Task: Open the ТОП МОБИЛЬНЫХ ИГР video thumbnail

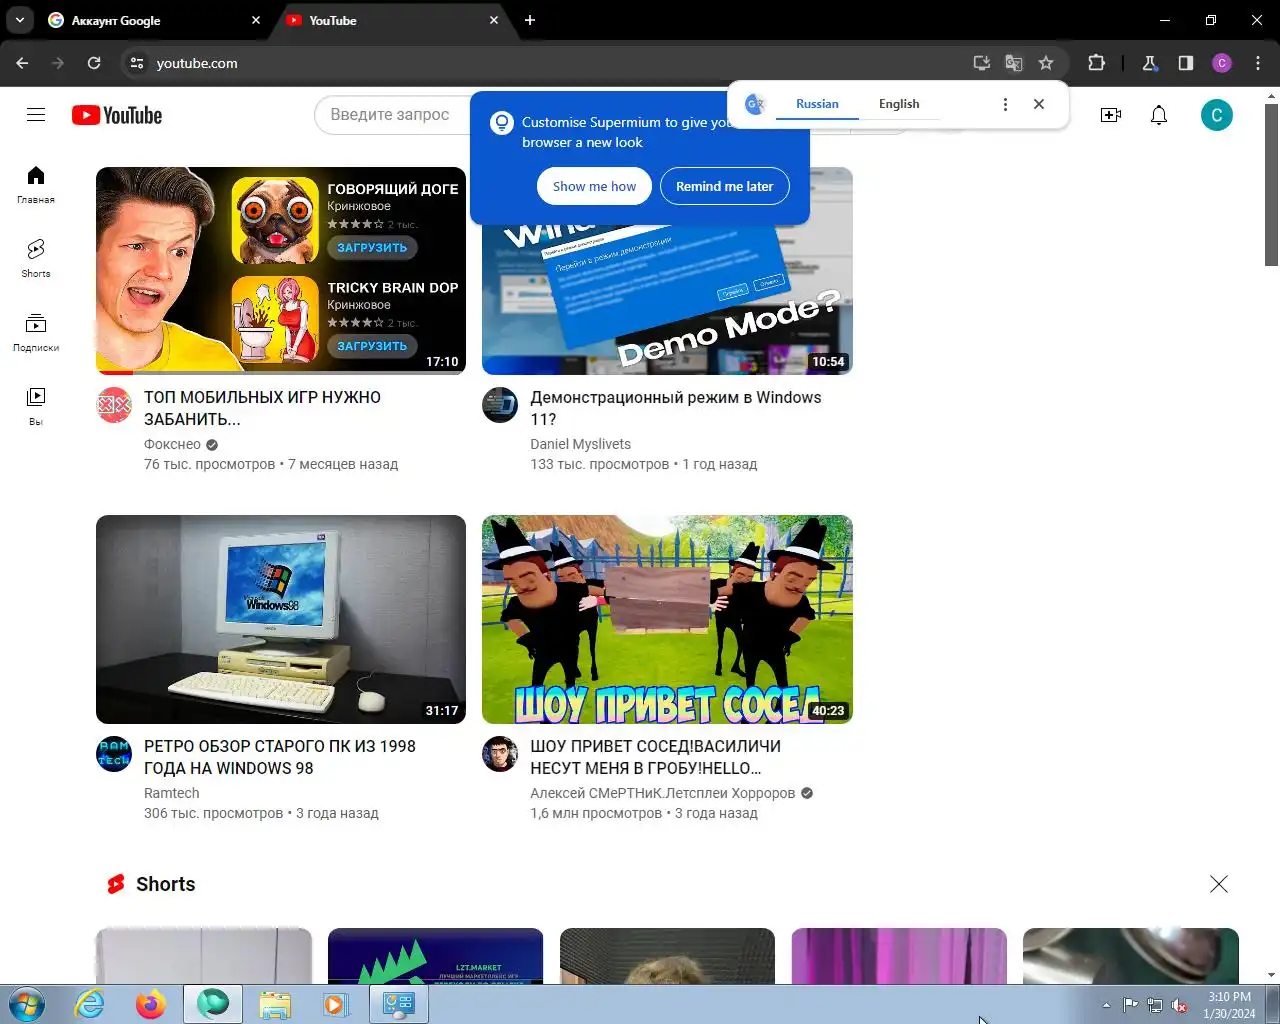Action: pyautogui.click(x=281, y=271)
